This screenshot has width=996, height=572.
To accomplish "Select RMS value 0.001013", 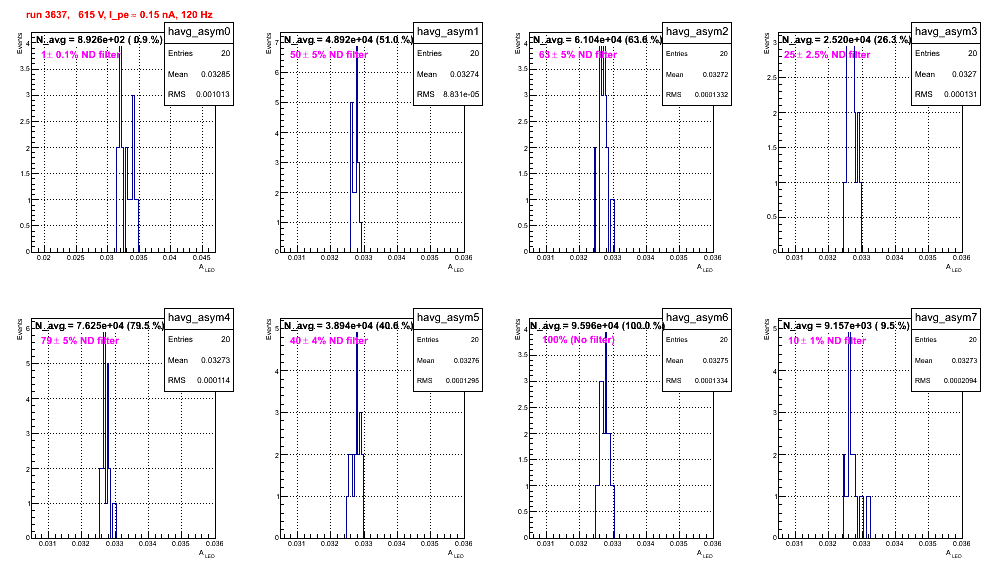I will pos(213,95).
